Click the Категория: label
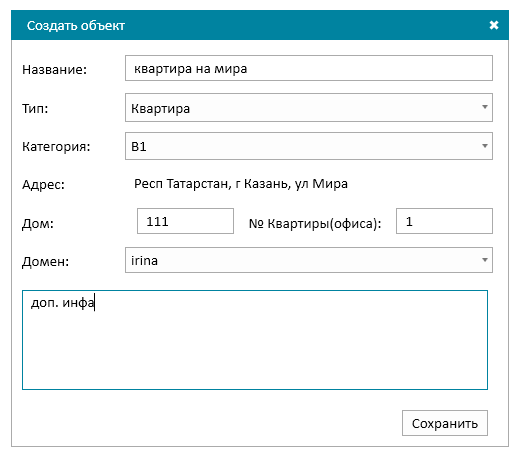519x458 pixels. pos(56,147)
